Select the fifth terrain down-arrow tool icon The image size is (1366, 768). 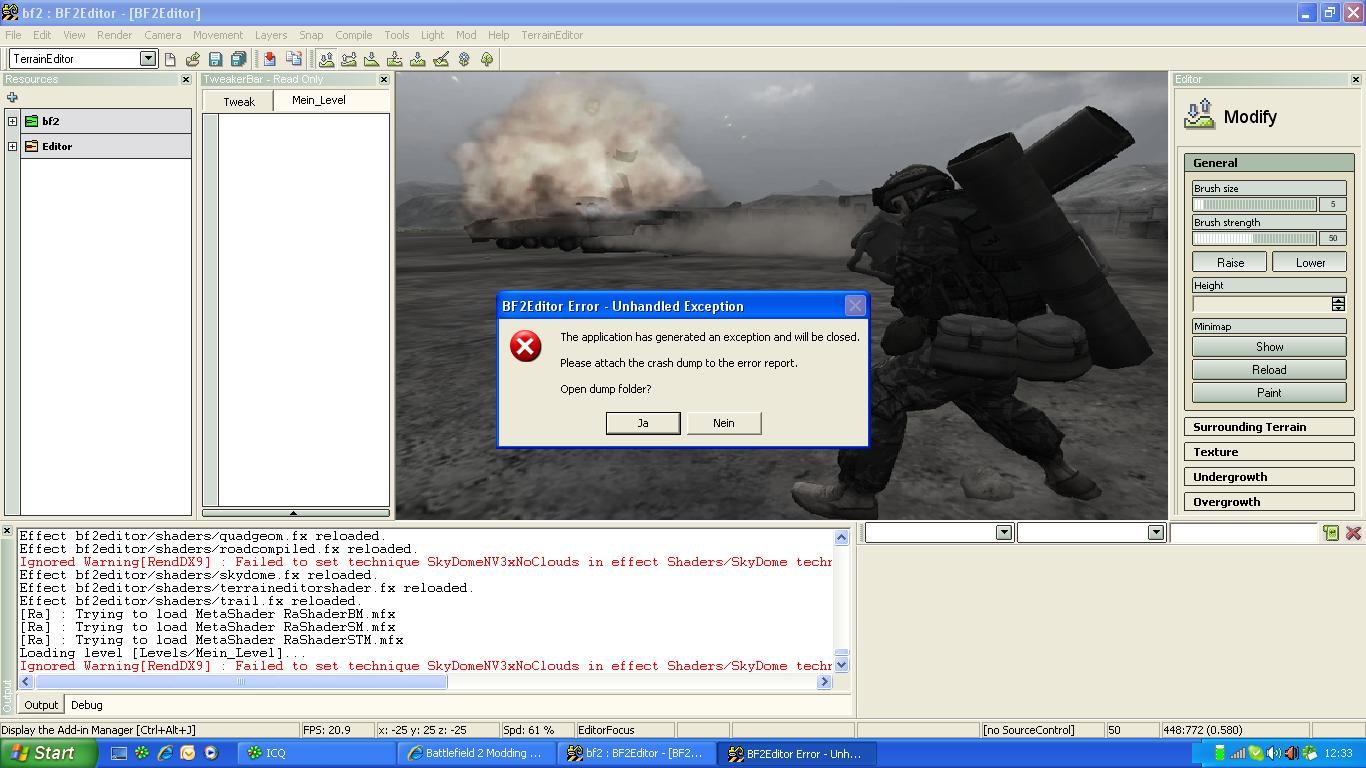[418, 59]
